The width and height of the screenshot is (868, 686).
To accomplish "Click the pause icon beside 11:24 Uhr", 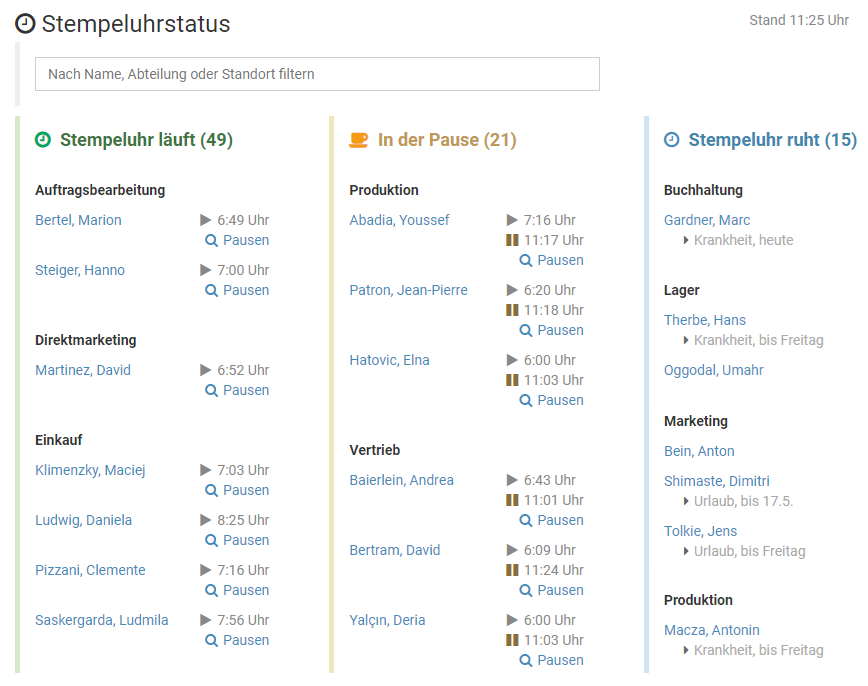I will [x=512, y=570].
